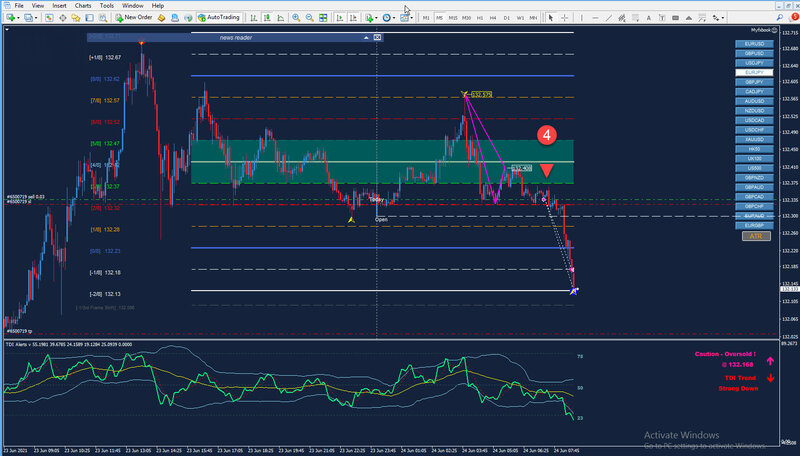Expand the new chart dropdown arrow
Screen dimensions: 800x456
(19, 18)
